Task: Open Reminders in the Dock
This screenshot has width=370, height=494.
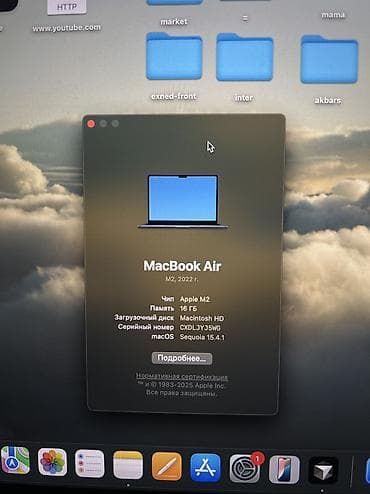Action: [x=89, y=464]
